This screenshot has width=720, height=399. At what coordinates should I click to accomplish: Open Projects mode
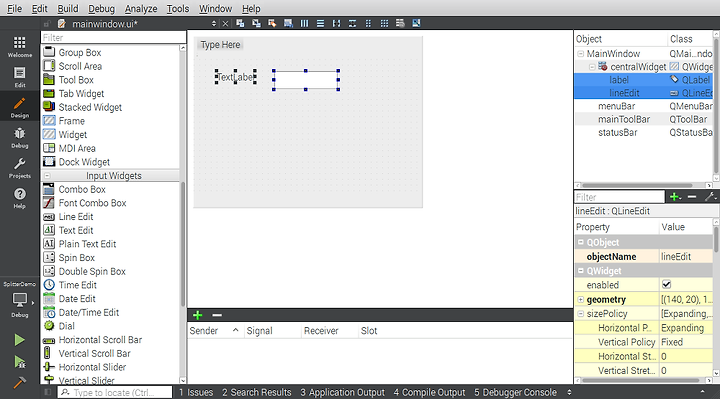coord(19,168)
